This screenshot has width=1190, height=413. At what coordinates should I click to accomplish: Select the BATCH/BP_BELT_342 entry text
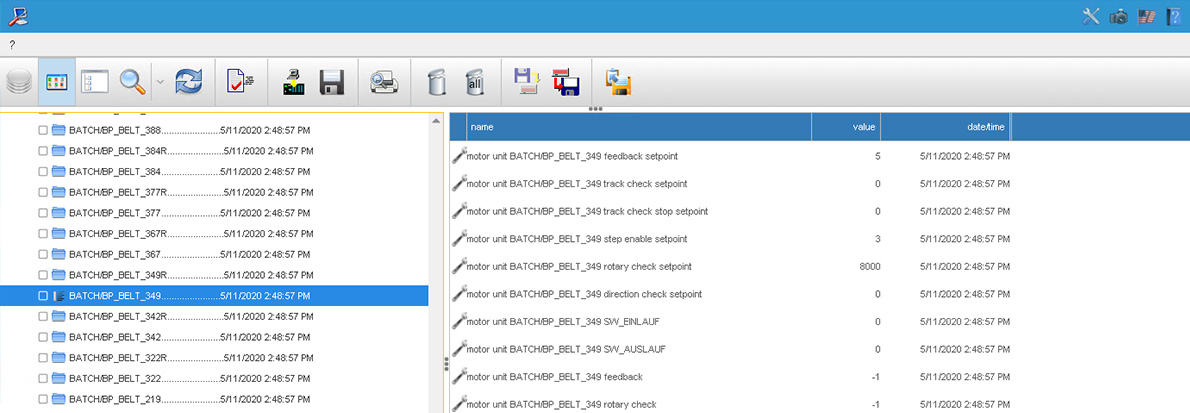coord(189,337)
